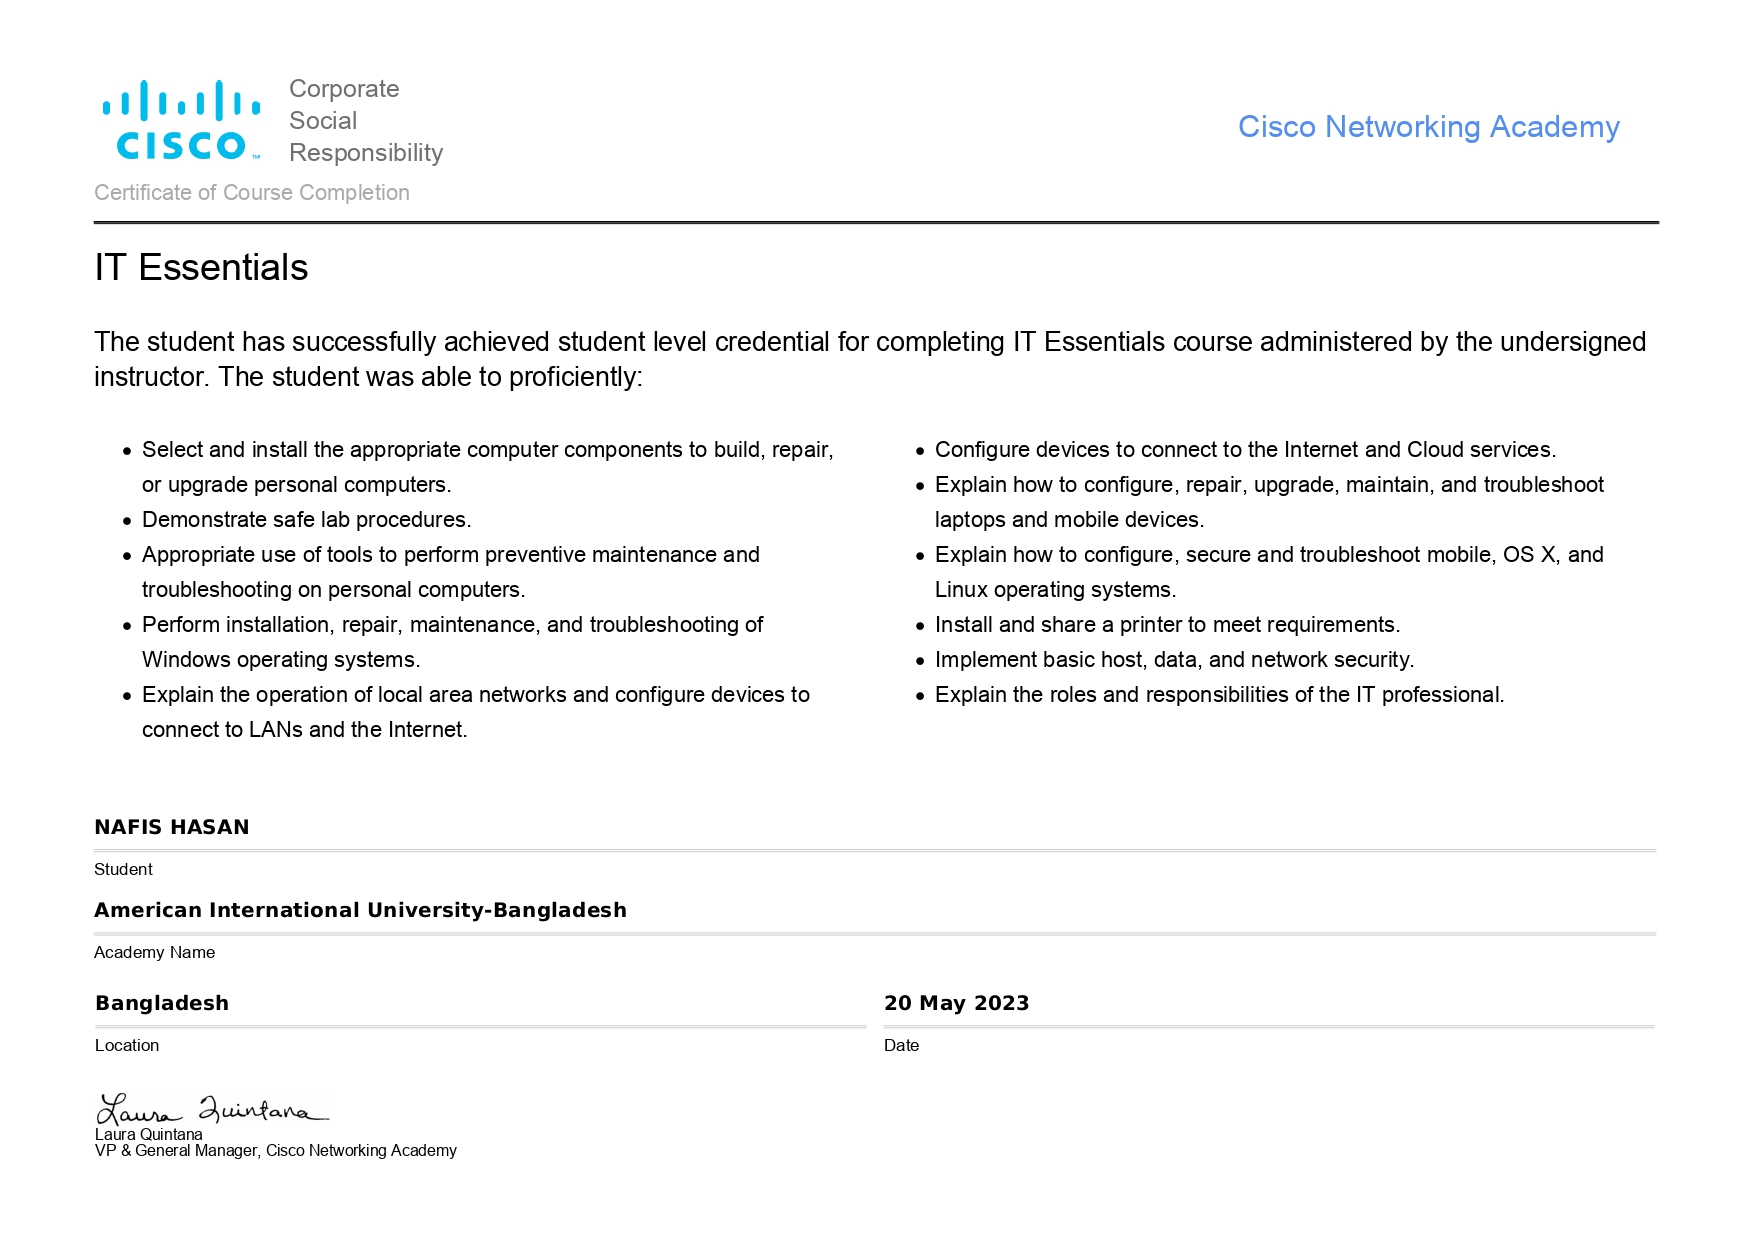Image resolution: width=1754 pixels, height=1241 pixels.
Task: Click the Cisco logo
Action: pos(181,120)
